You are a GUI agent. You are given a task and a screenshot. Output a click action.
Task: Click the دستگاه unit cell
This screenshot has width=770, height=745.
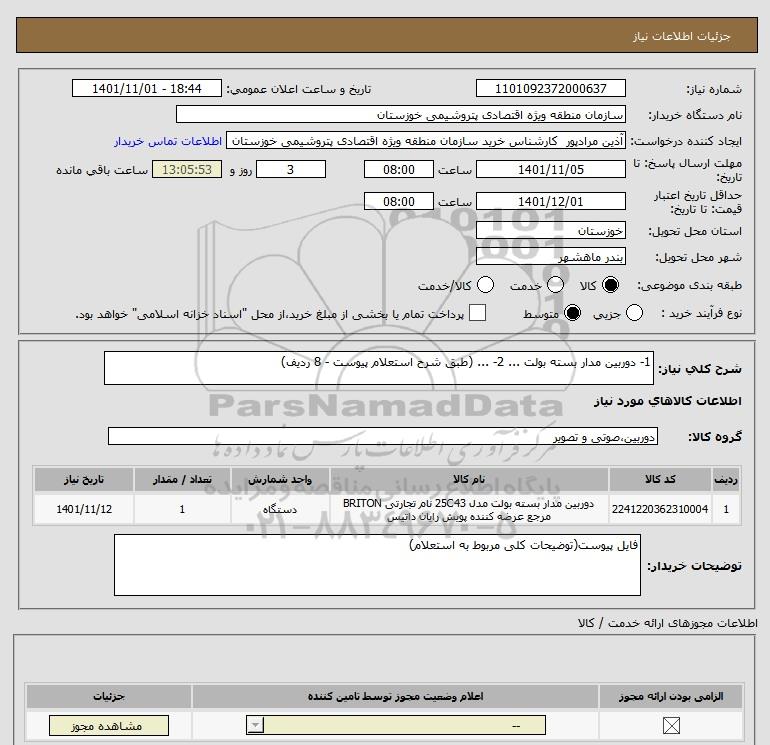(280, 509)
